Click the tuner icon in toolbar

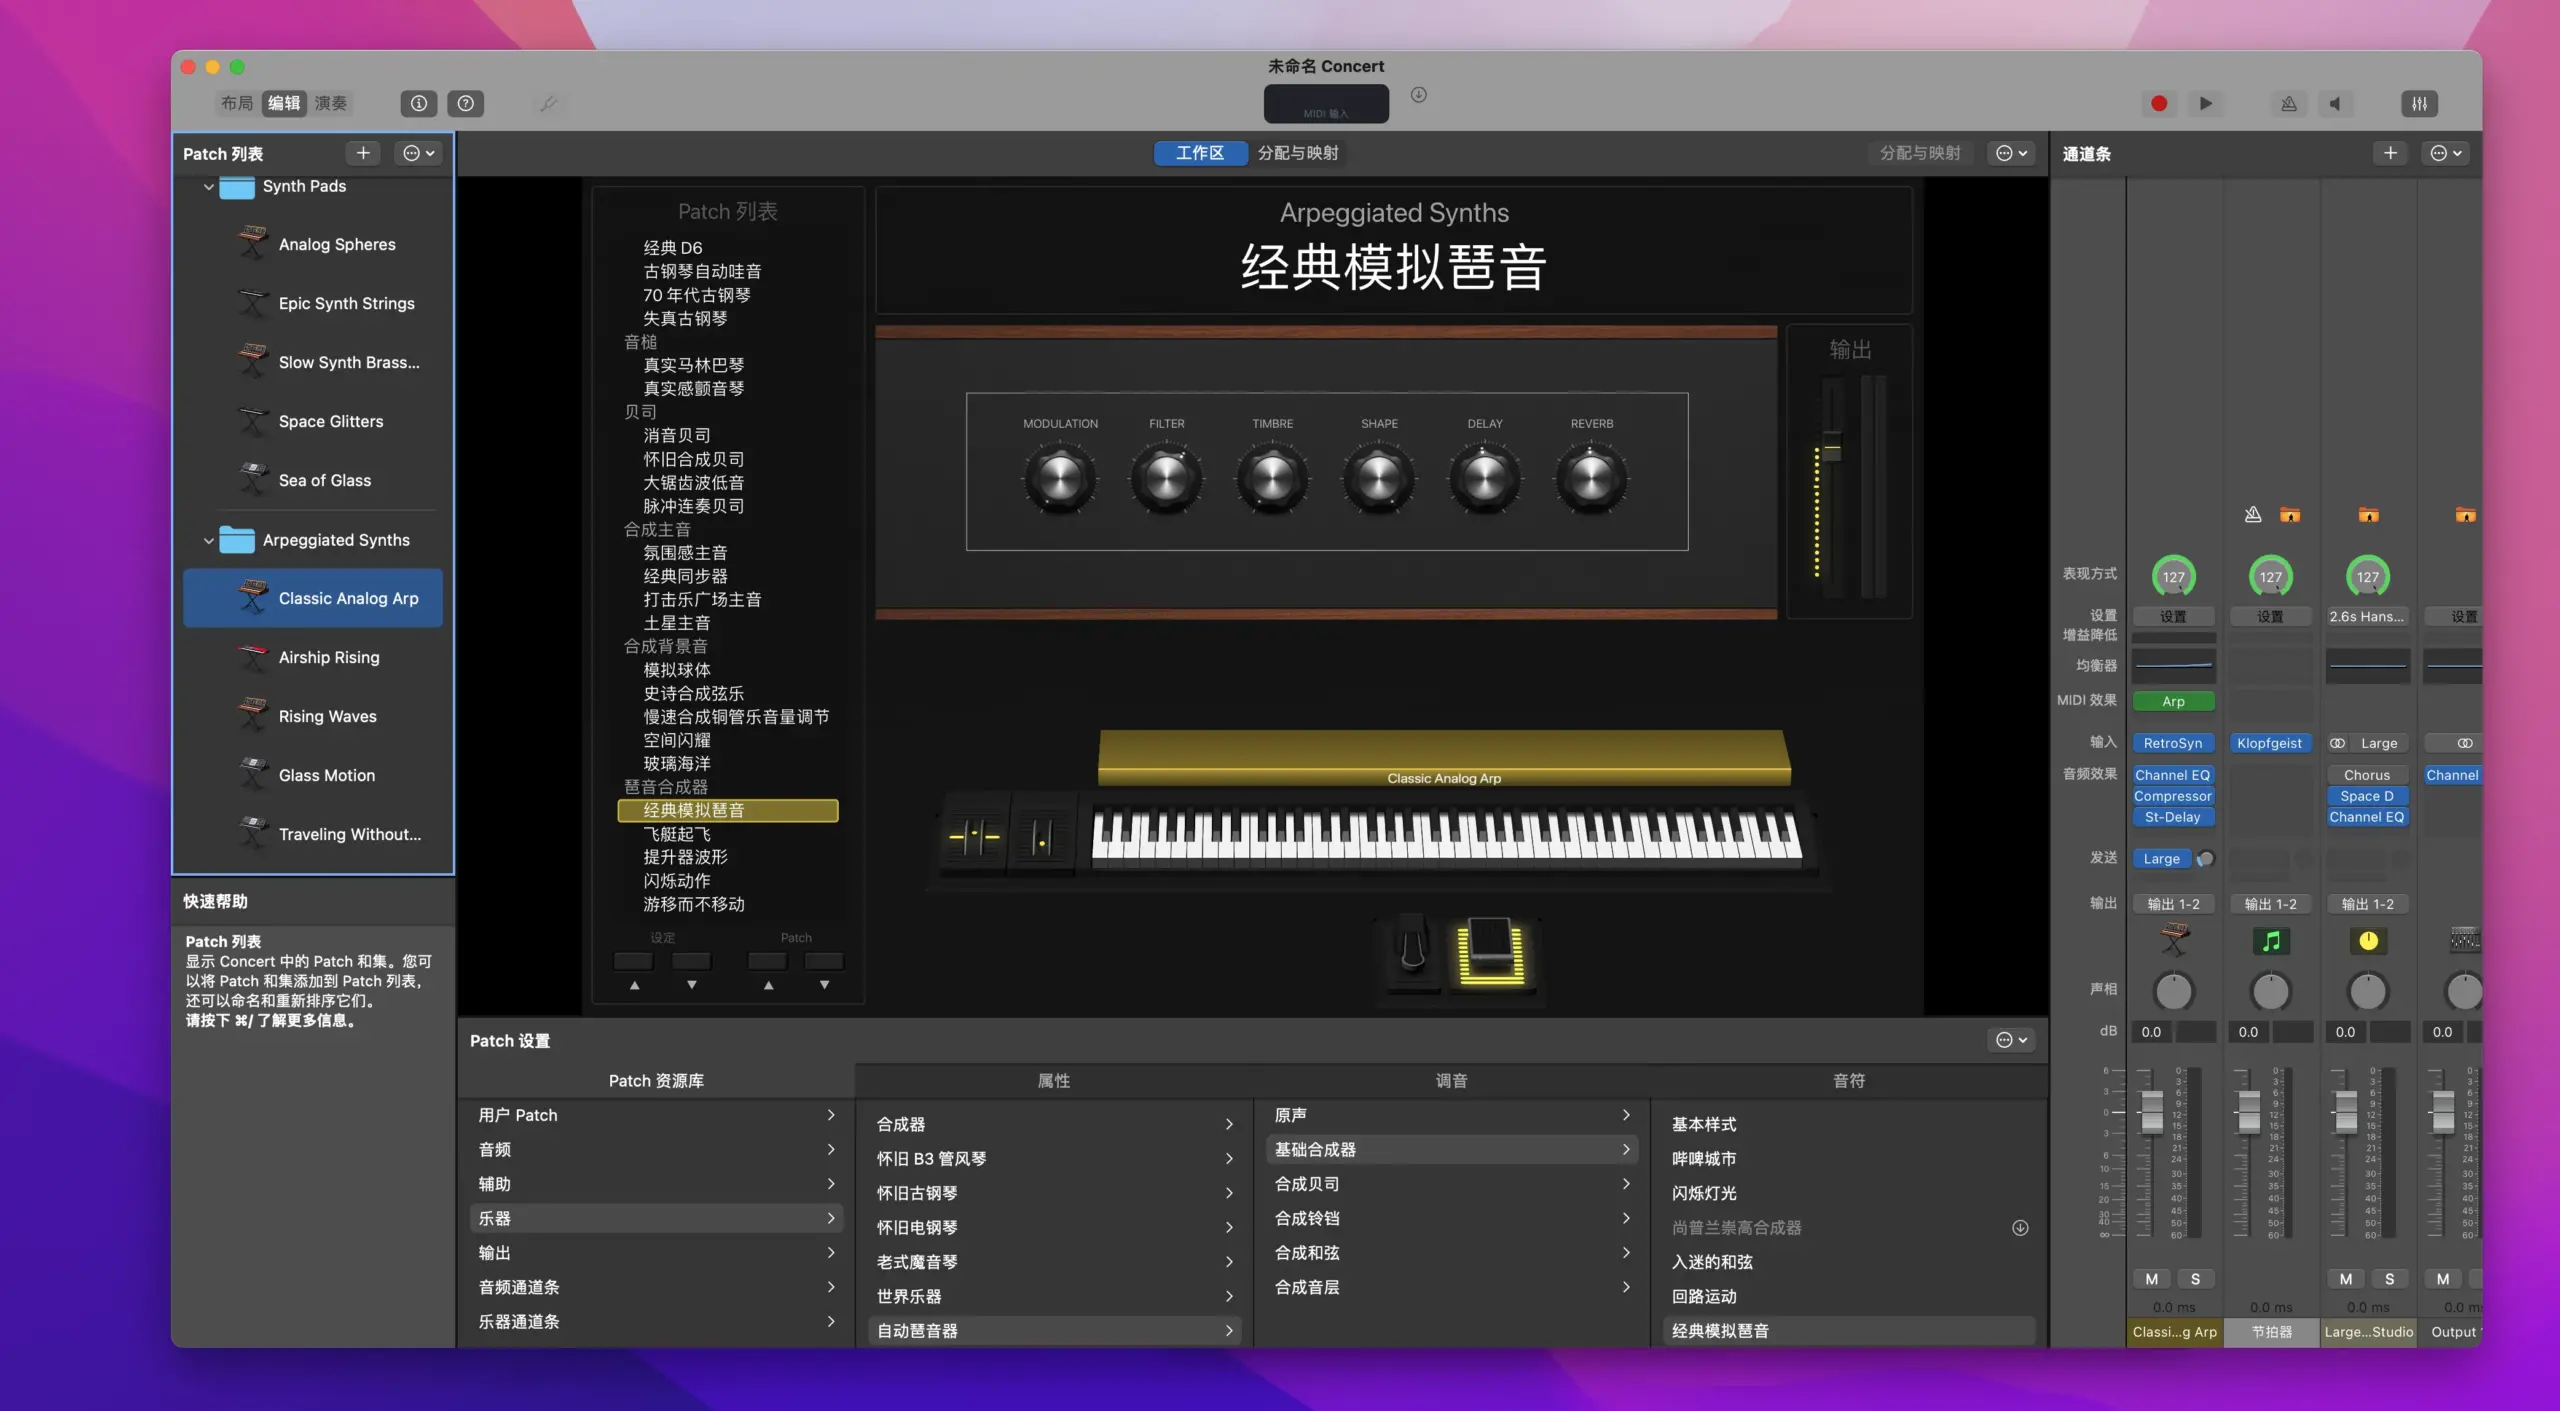(548, 103)
